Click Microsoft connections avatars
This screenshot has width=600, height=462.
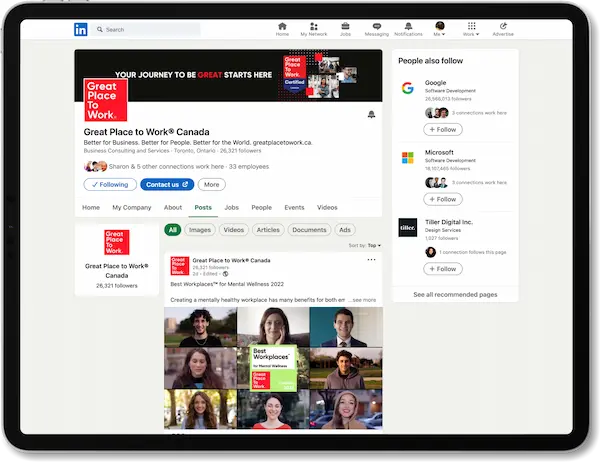[x=437, y=183]
